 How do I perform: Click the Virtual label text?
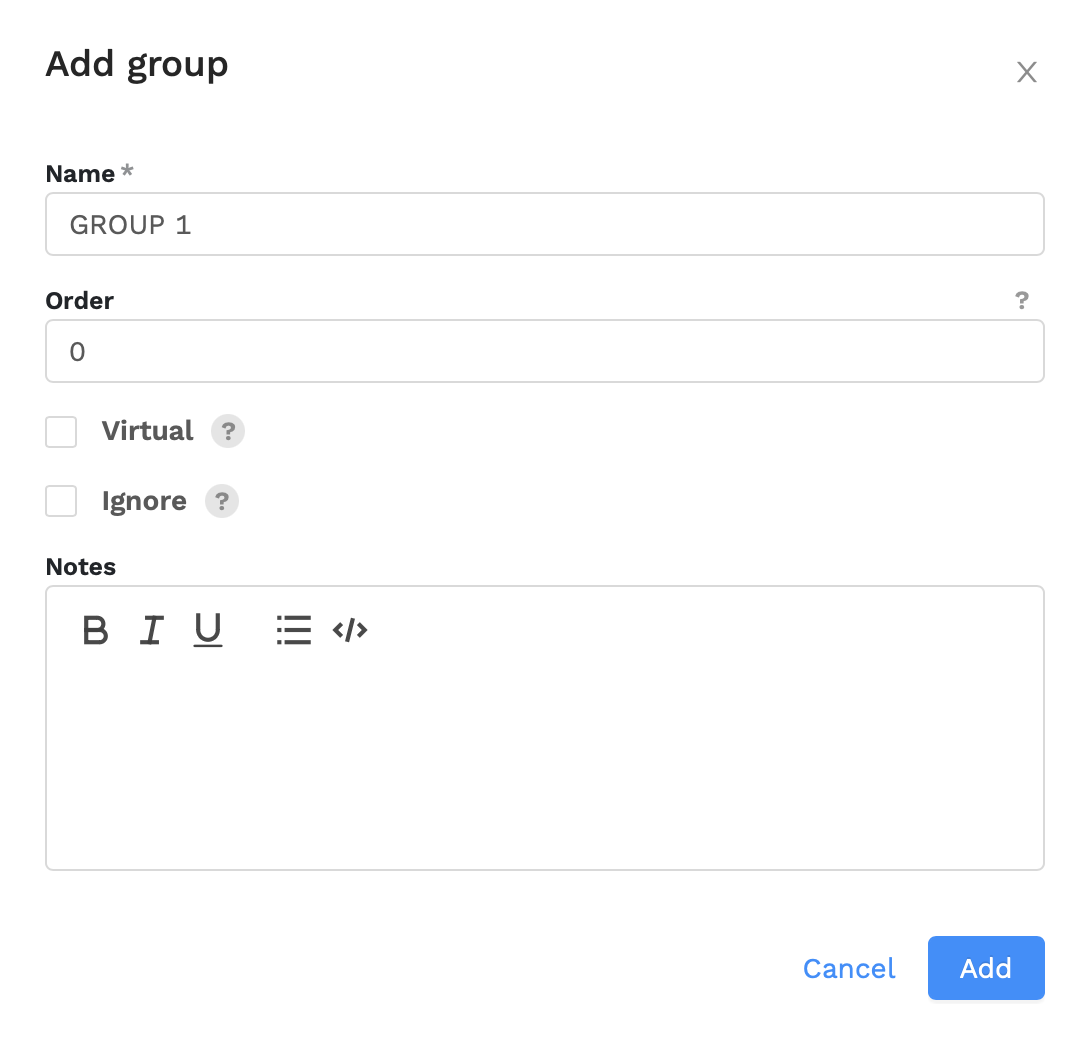point(147,431)
